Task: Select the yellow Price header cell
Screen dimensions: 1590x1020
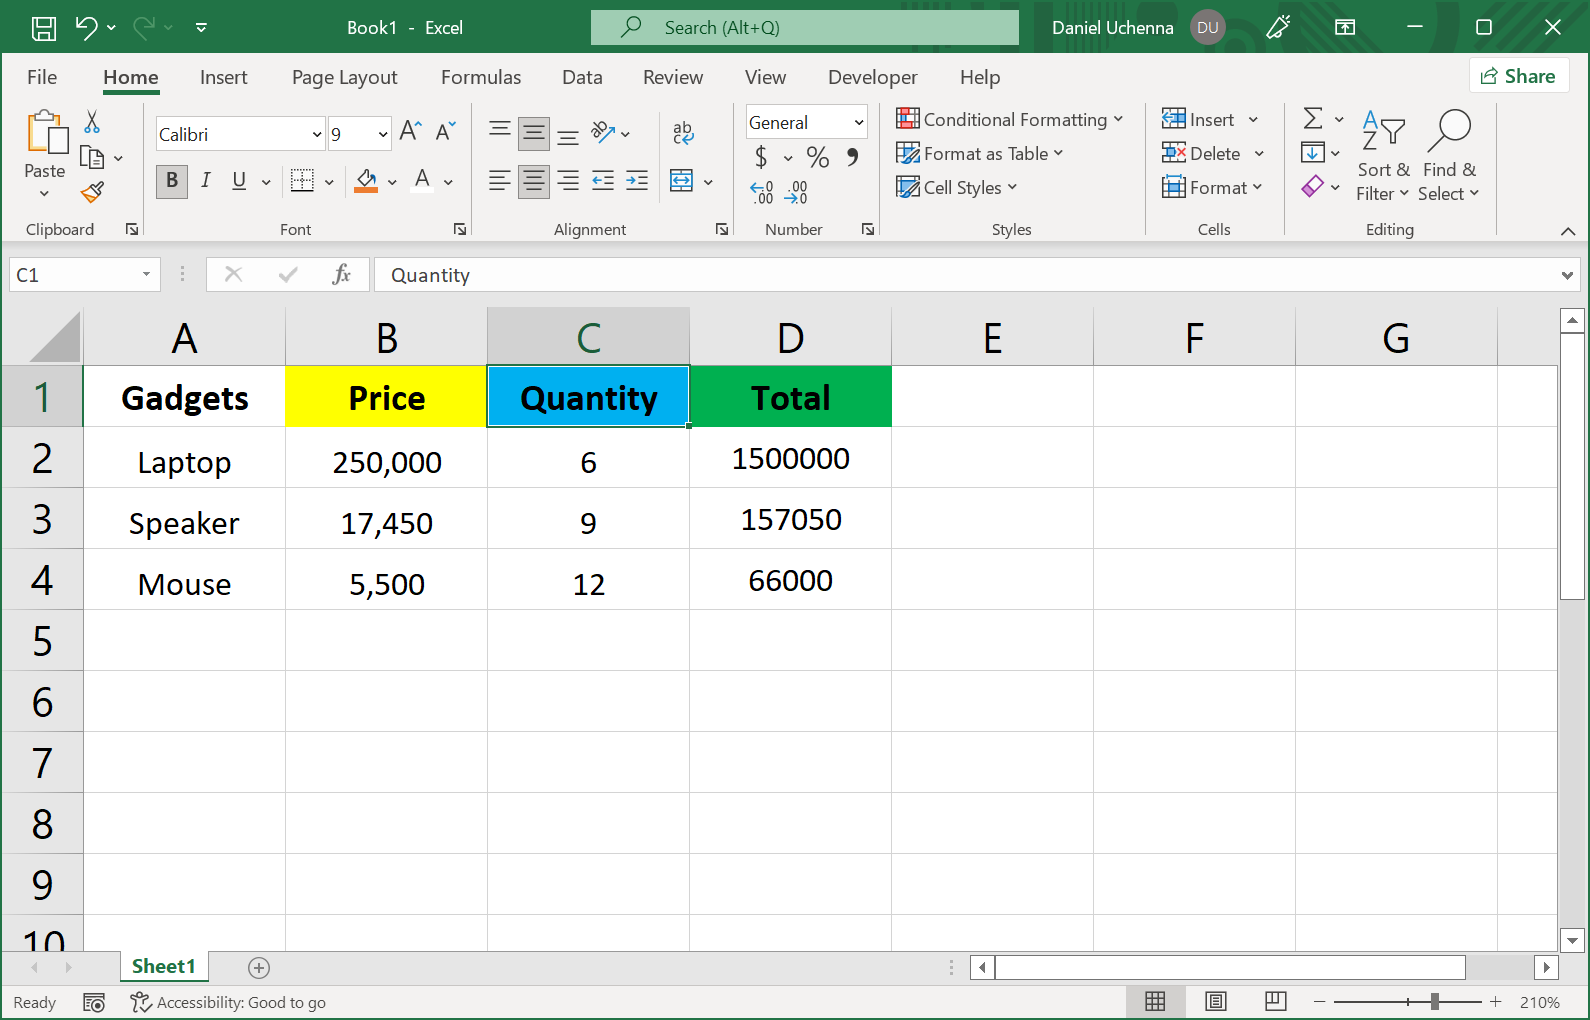Action: coord(386,398)
